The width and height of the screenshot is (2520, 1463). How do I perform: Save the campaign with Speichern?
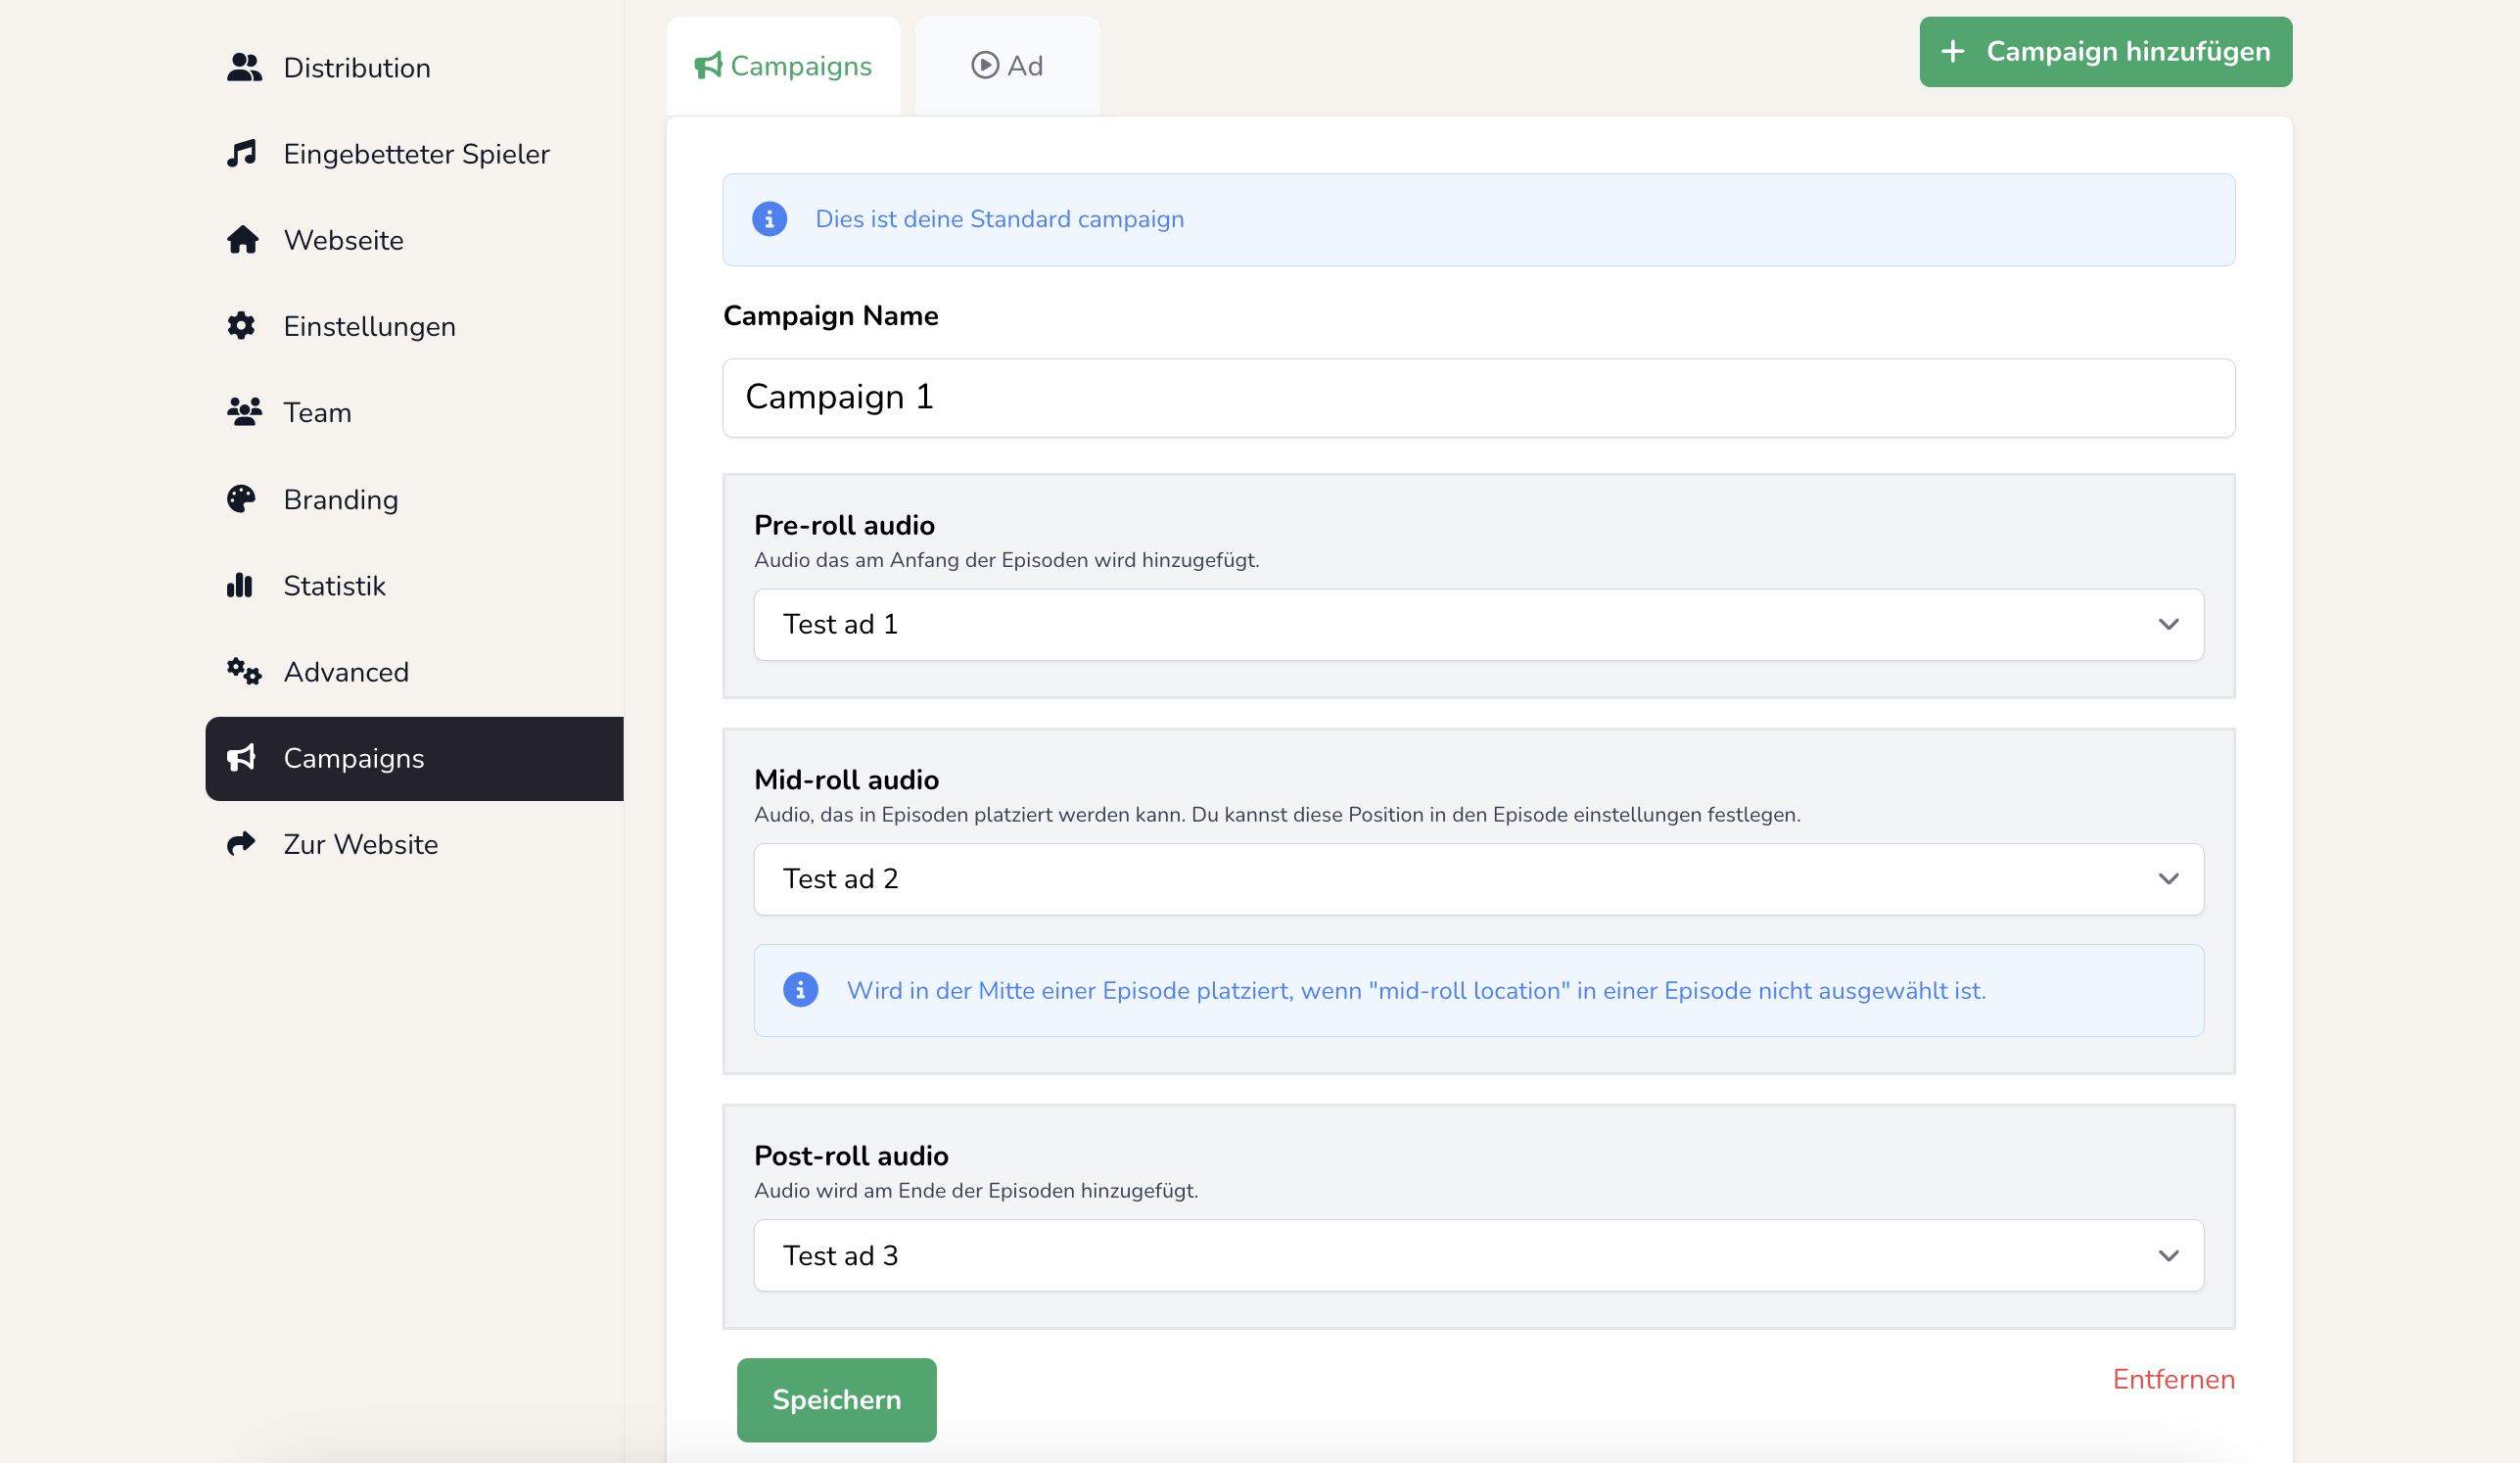pyautogui.click(x=836, y=1400)
